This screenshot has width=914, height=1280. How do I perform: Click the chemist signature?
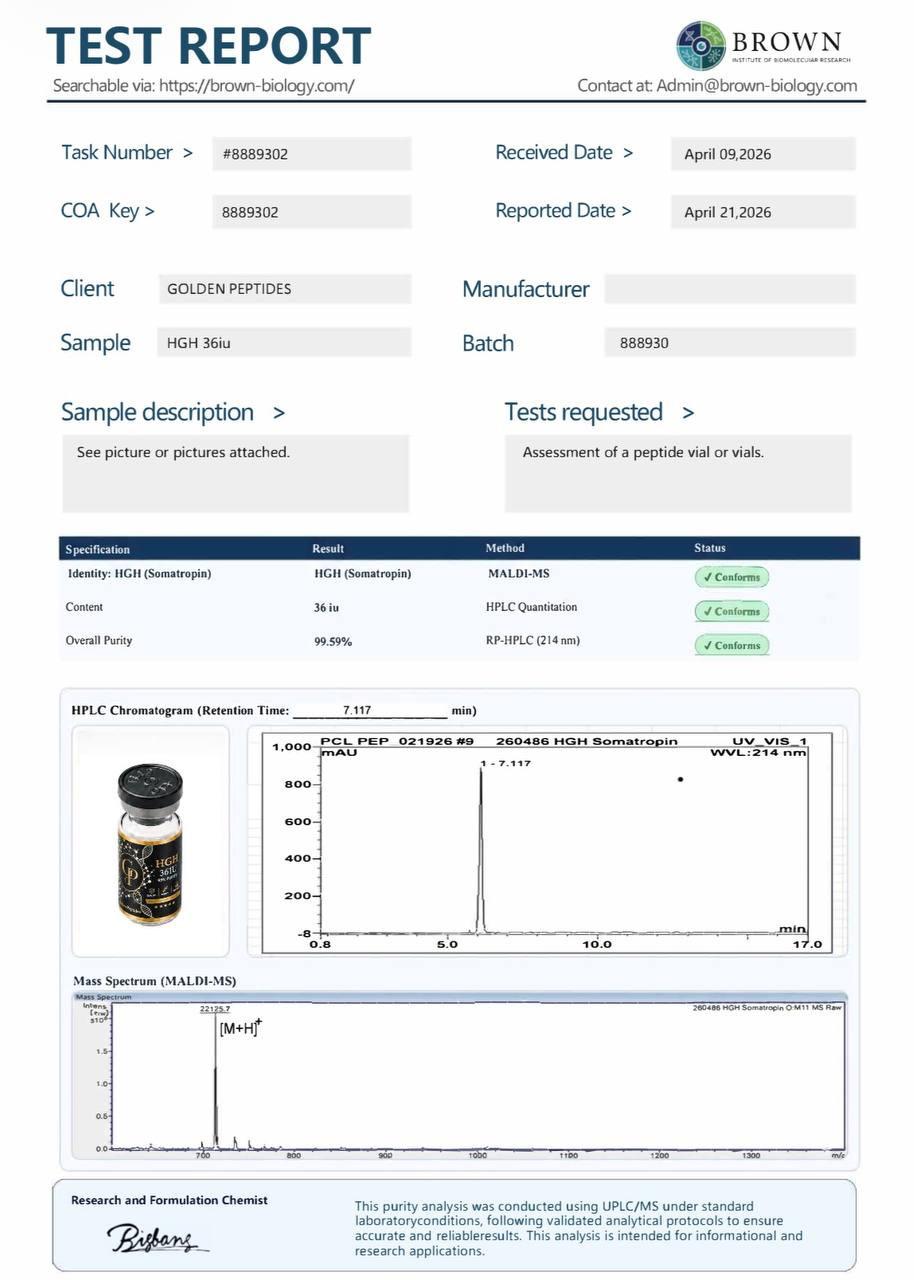coord(158,1238)
